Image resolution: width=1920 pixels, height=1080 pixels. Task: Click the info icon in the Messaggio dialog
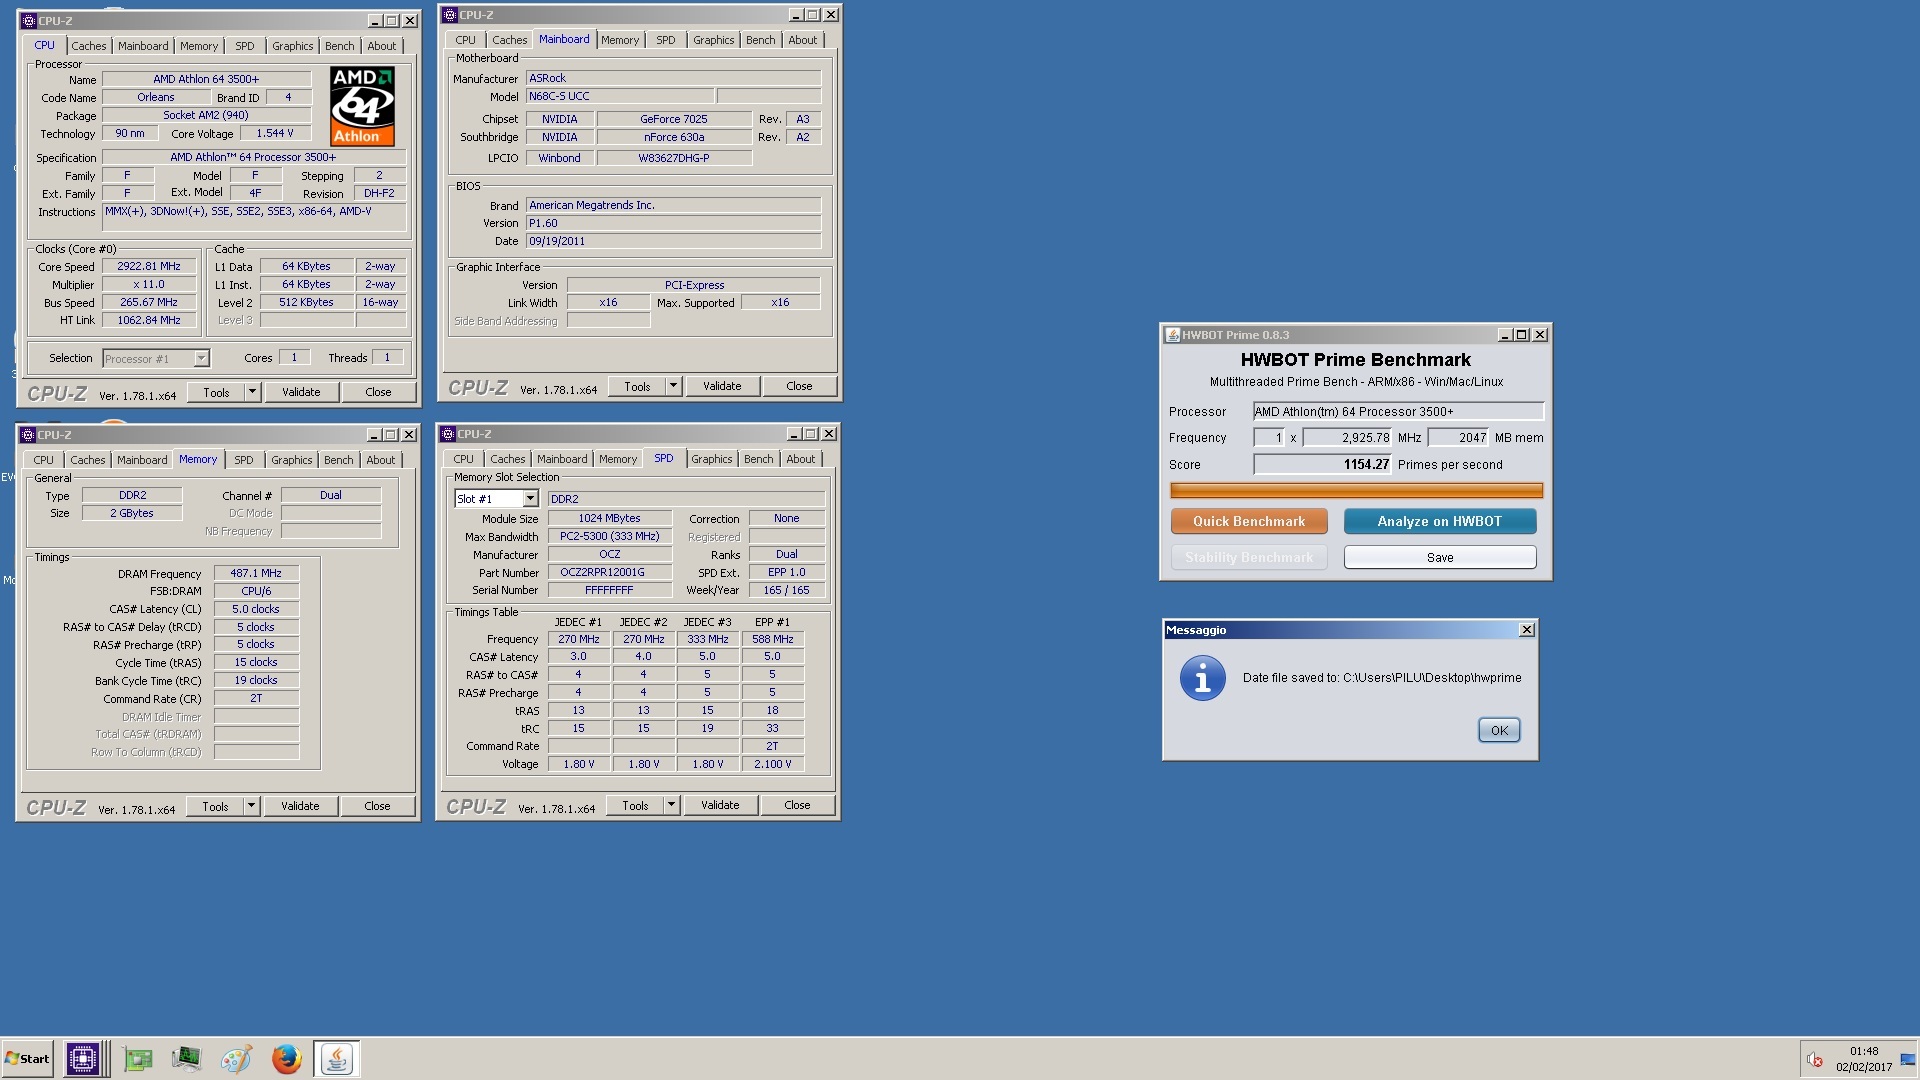click(x=1202, y=679)
